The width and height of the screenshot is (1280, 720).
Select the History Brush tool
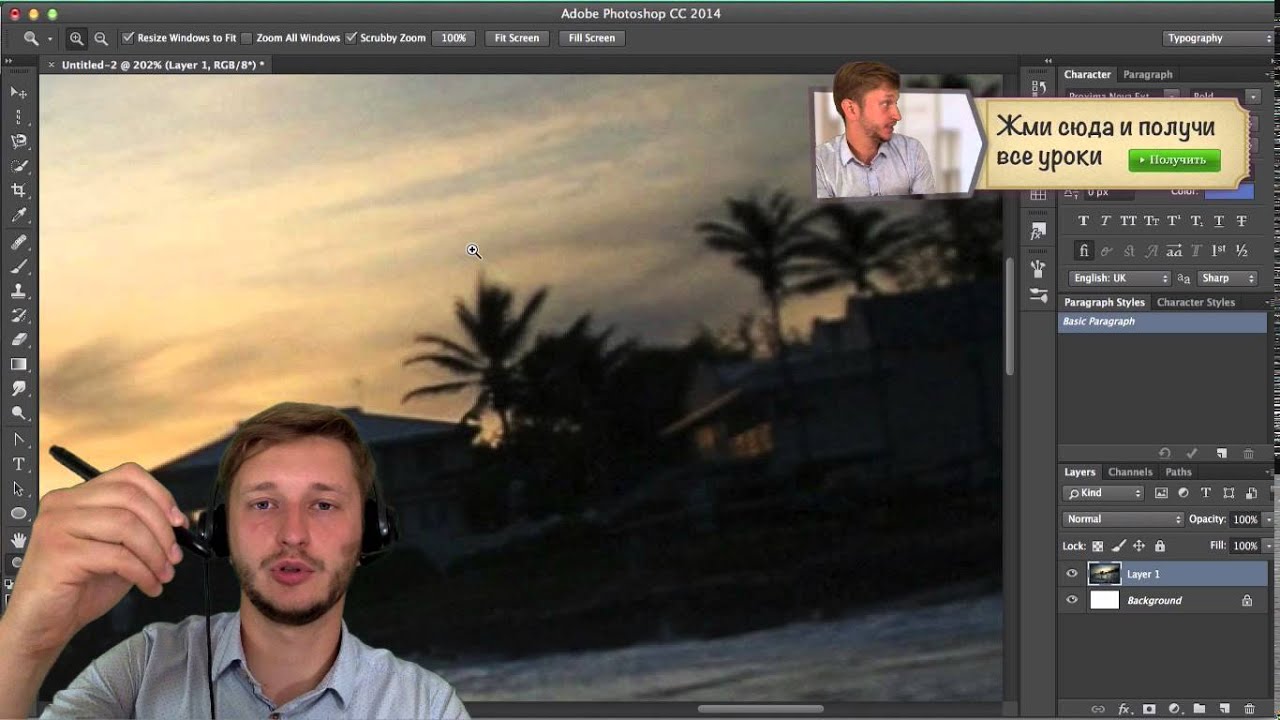(18, 316)
